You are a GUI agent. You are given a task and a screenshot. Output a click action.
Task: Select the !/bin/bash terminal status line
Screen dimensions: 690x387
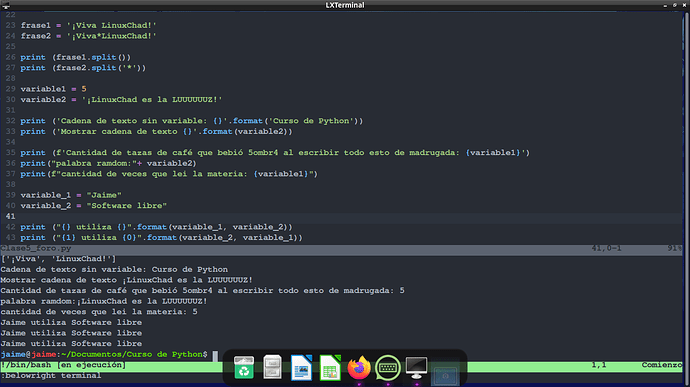341,365
